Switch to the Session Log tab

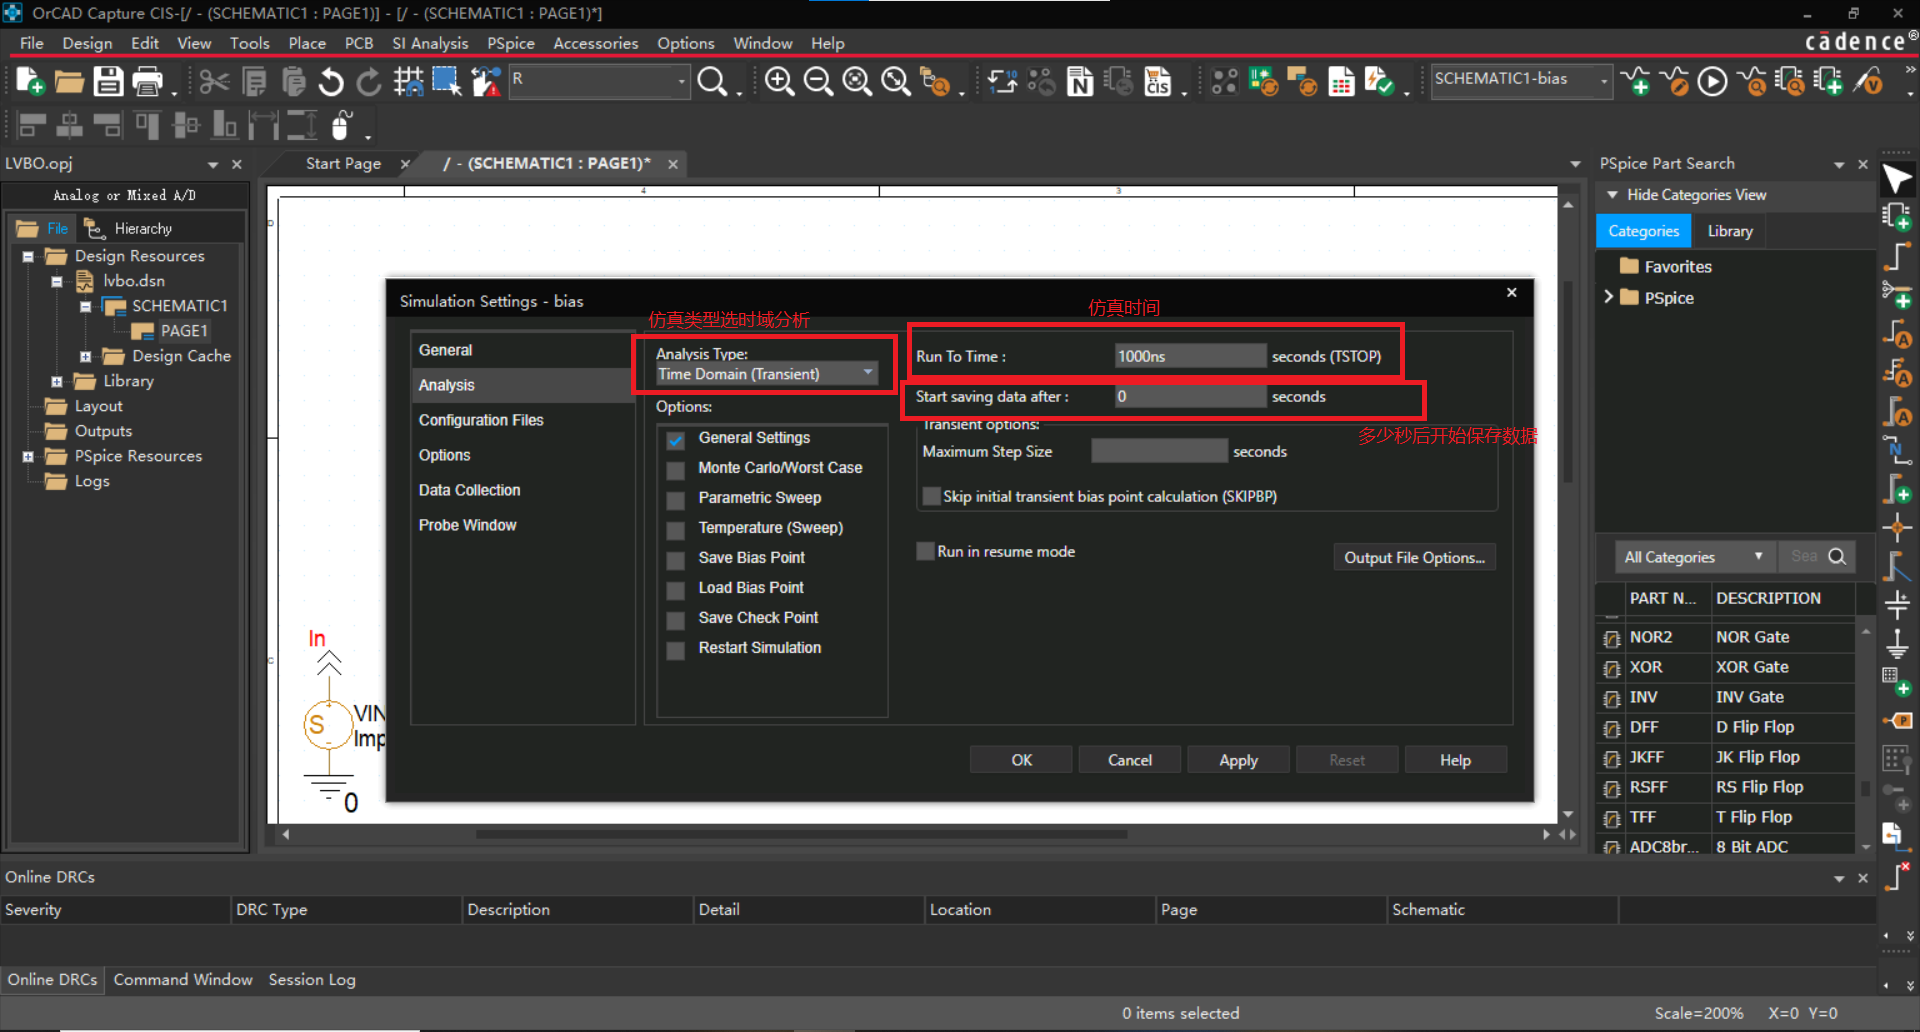click(312, 980)
